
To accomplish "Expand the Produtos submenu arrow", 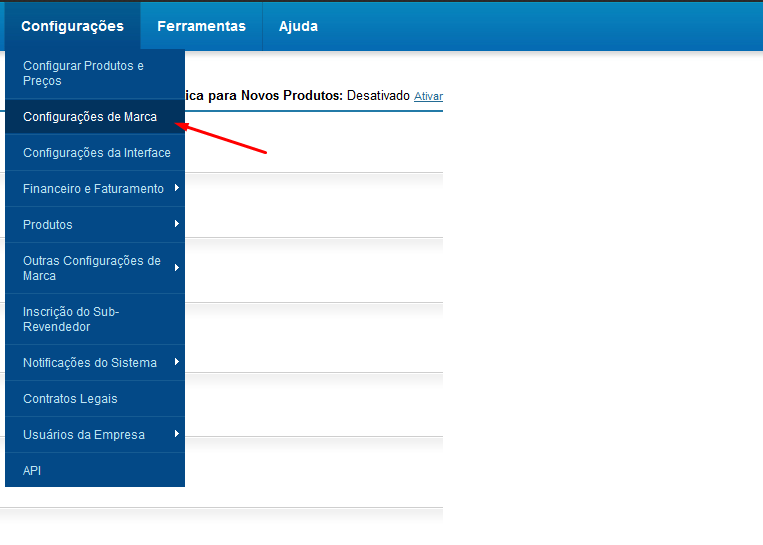I will coord(177,224).
